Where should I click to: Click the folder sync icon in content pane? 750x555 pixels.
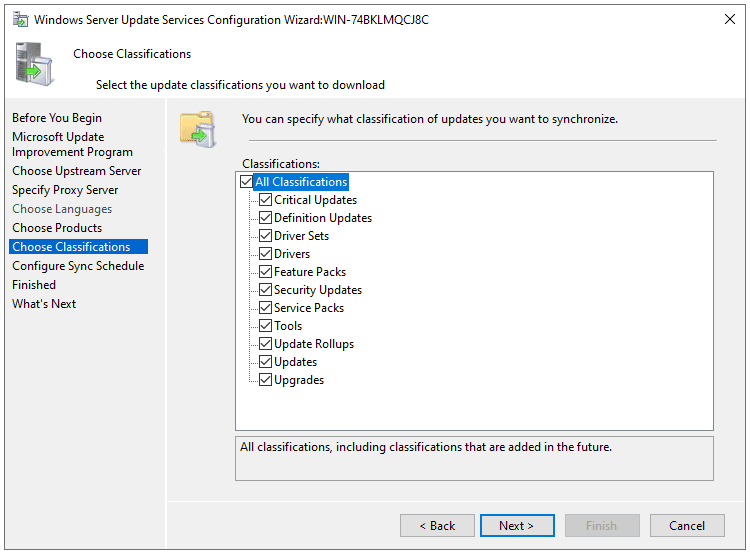point(198,129)
